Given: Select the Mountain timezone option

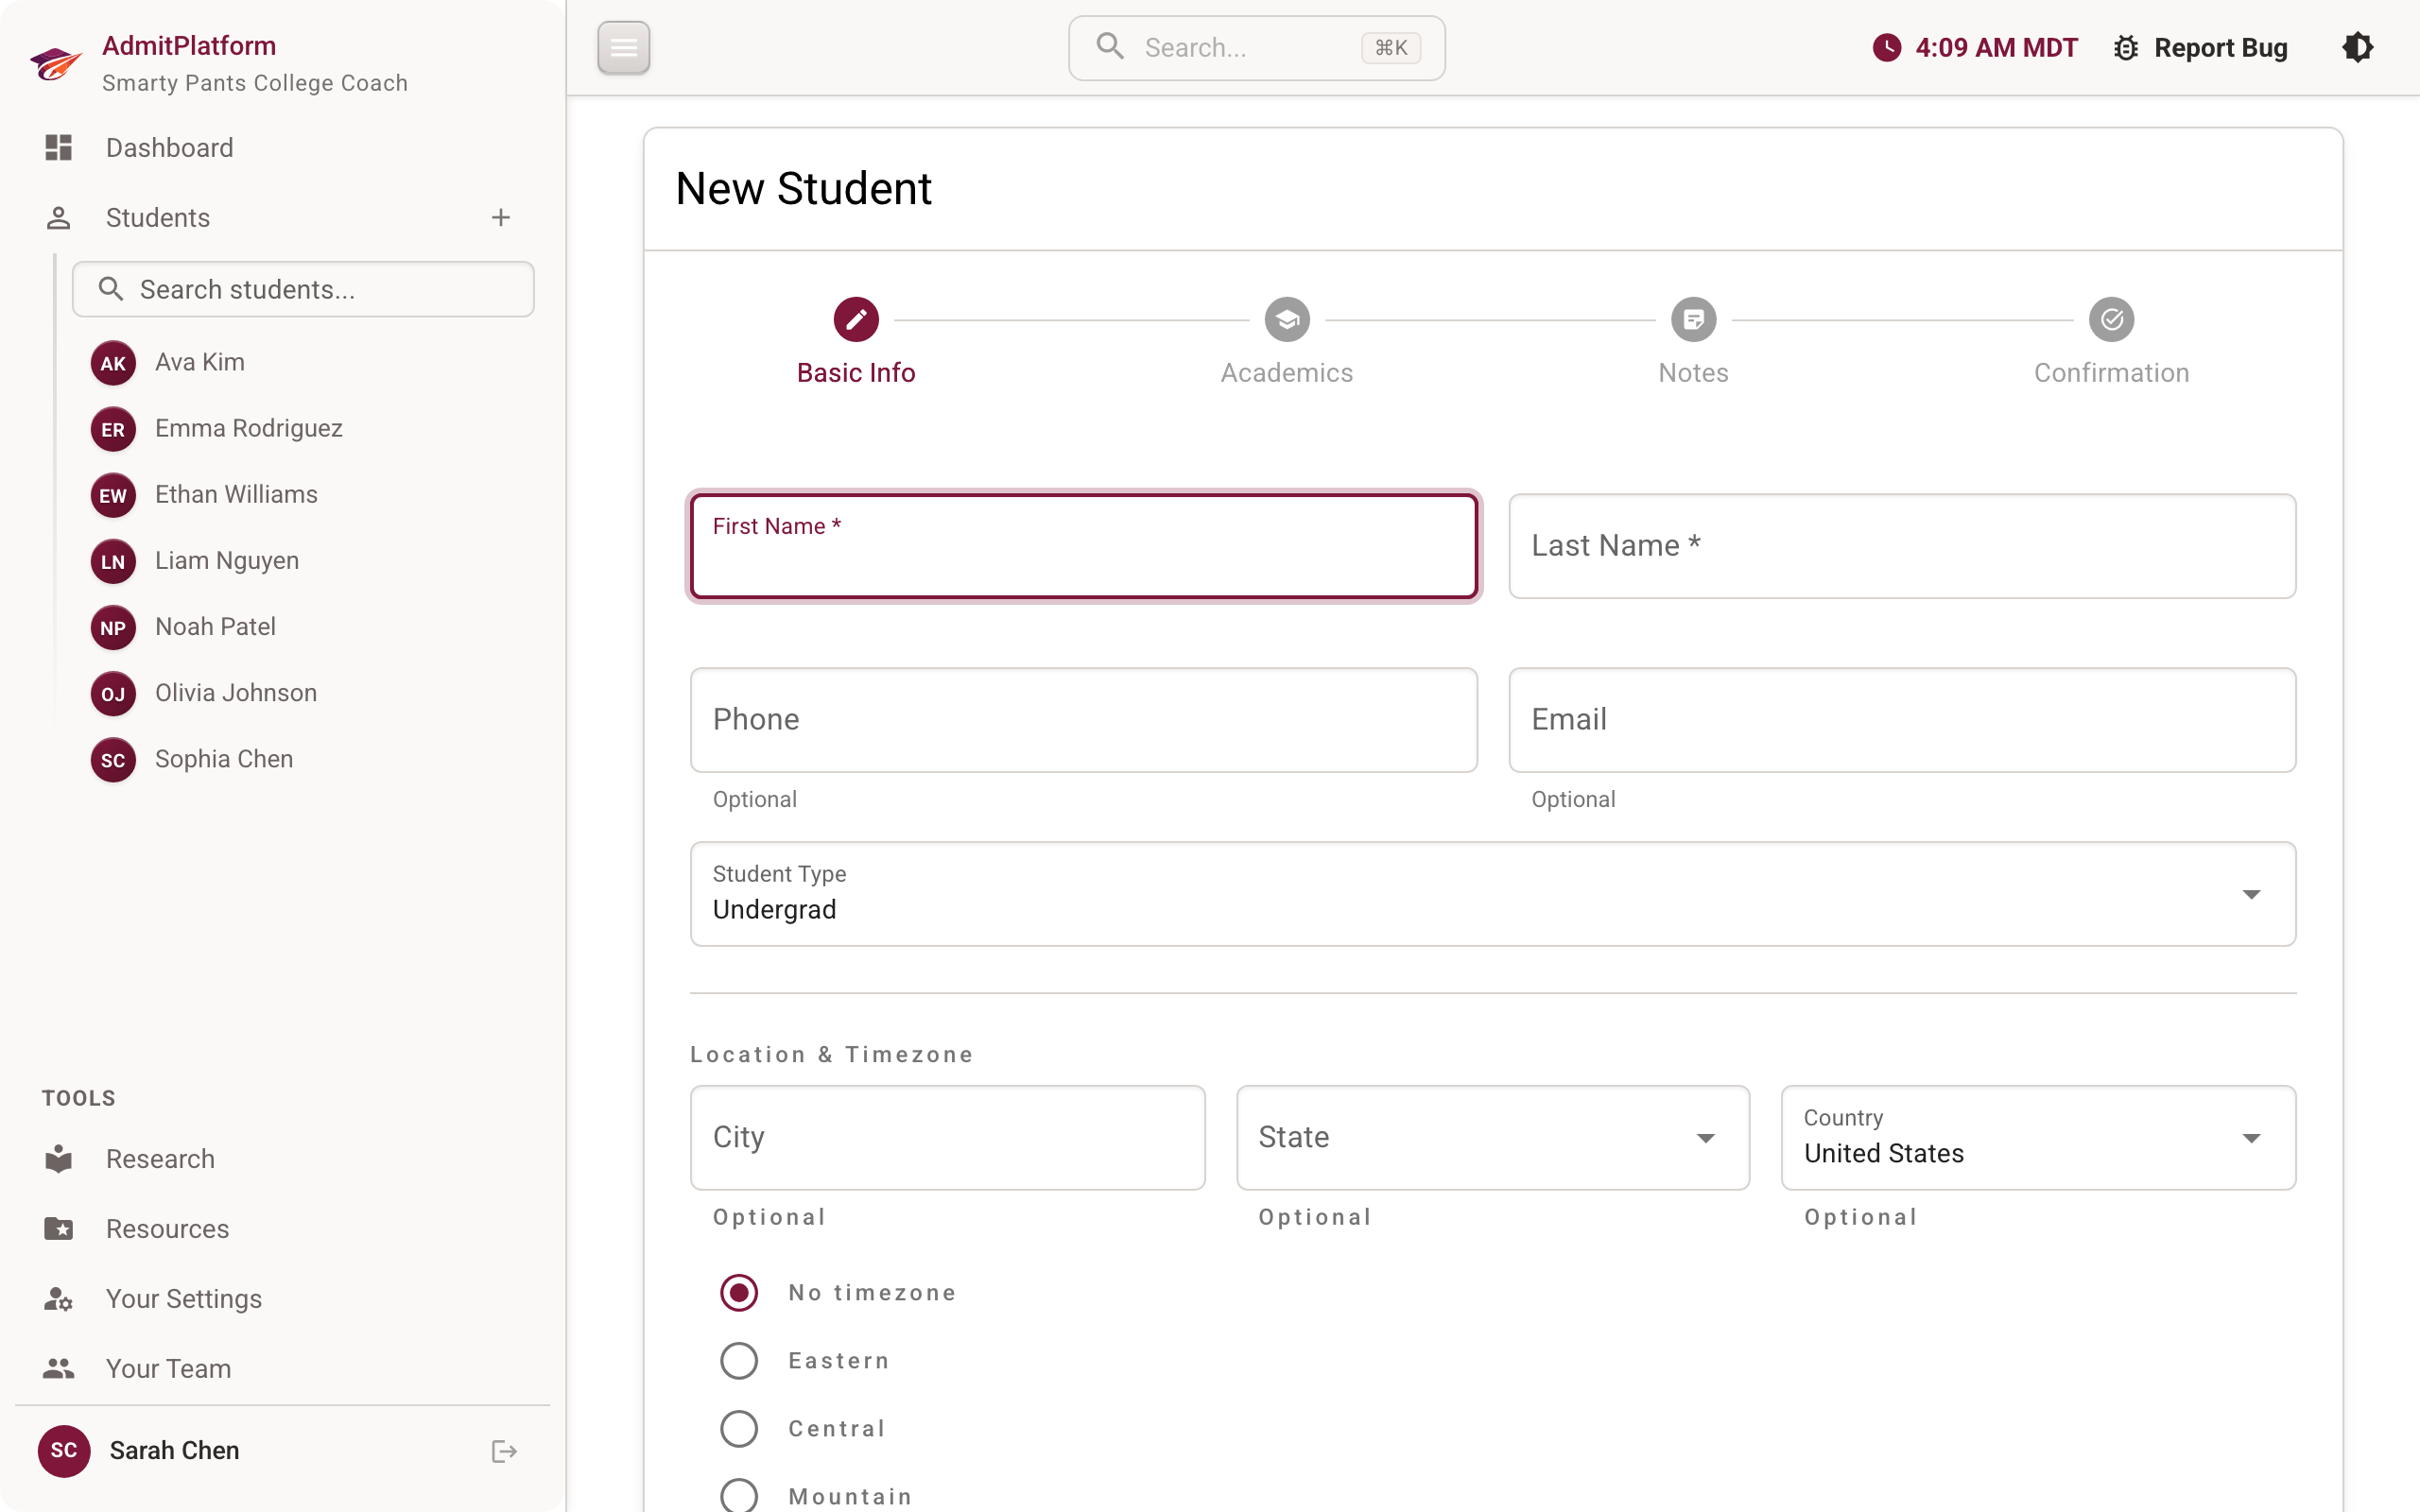Looking at the screenshot, I should pyautogui.click(x=738, y=1495).
